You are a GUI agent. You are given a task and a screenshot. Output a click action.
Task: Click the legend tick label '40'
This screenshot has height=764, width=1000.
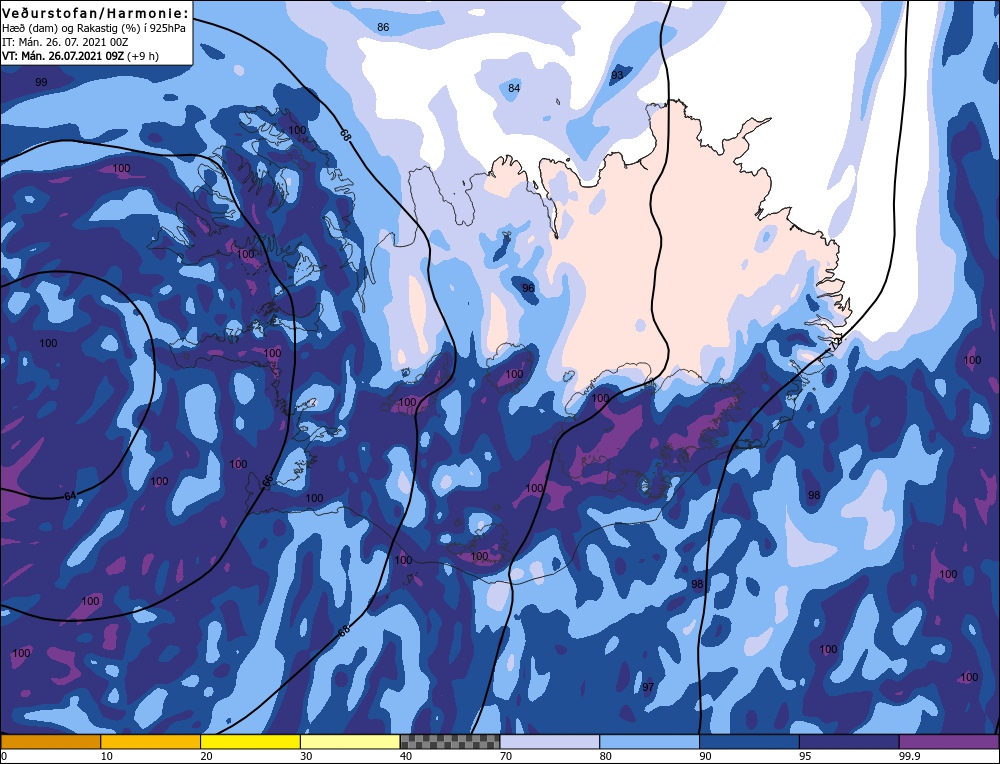tap(406, 756)
